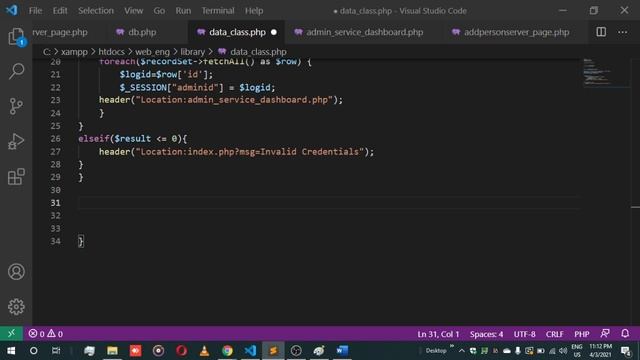The height and width of the screenshot is (360, 640).
Task: Open the Windows Start menu
Action: click(11, 350)
